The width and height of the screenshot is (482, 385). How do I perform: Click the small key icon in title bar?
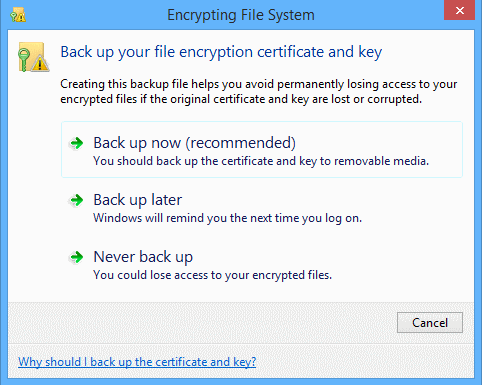[18, 14]
